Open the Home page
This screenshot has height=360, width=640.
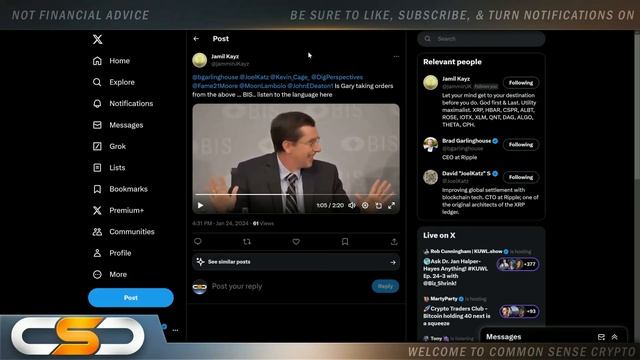[111, 61]
